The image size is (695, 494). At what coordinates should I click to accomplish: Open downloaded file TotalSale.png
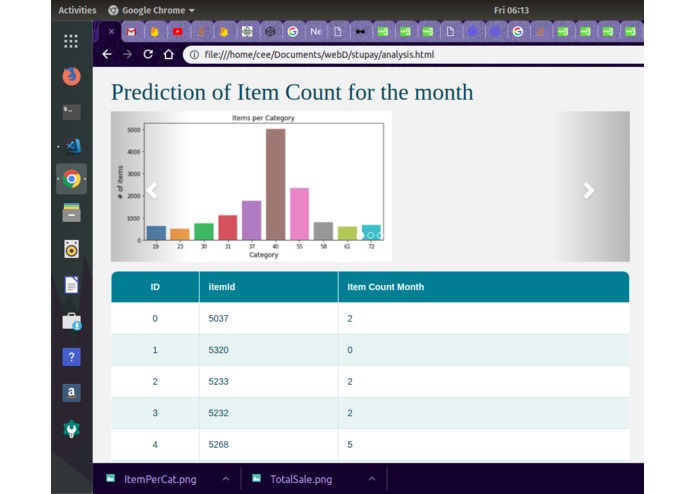[301, 479]
